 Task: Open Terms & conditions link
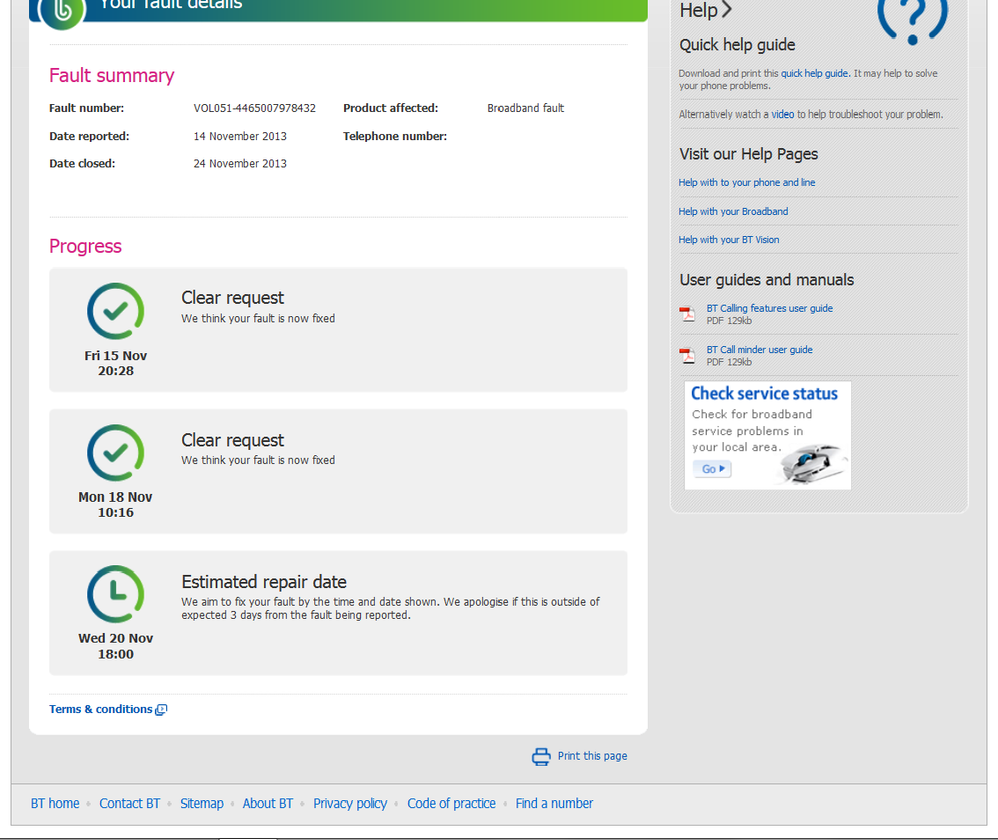101,709
